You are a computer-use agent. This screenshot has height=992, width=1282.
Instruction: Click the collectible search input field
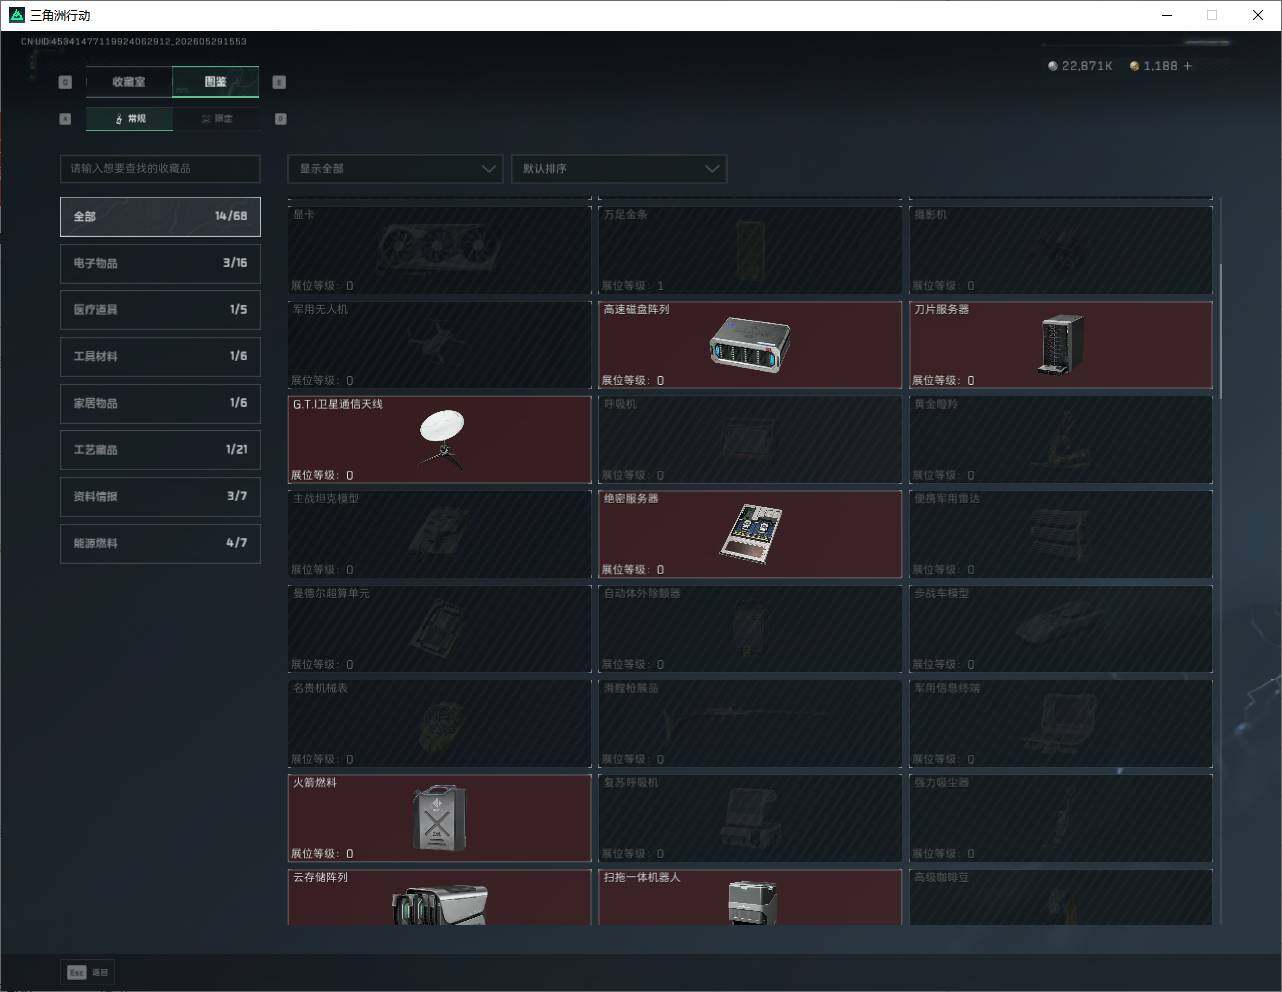[160, 168]
